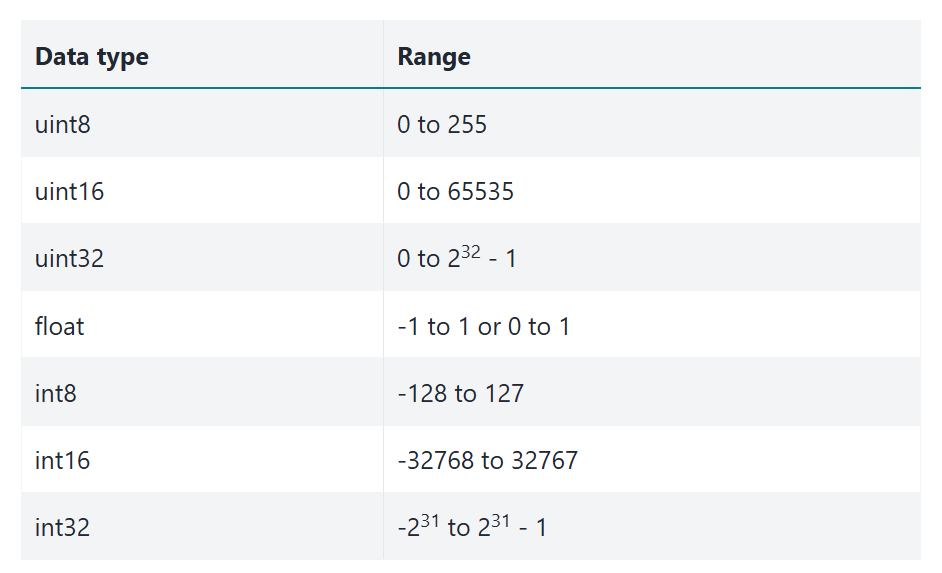Screen dimensions: 942x573
Task: Select the uint8 data type cell
Action: (63, 124)
